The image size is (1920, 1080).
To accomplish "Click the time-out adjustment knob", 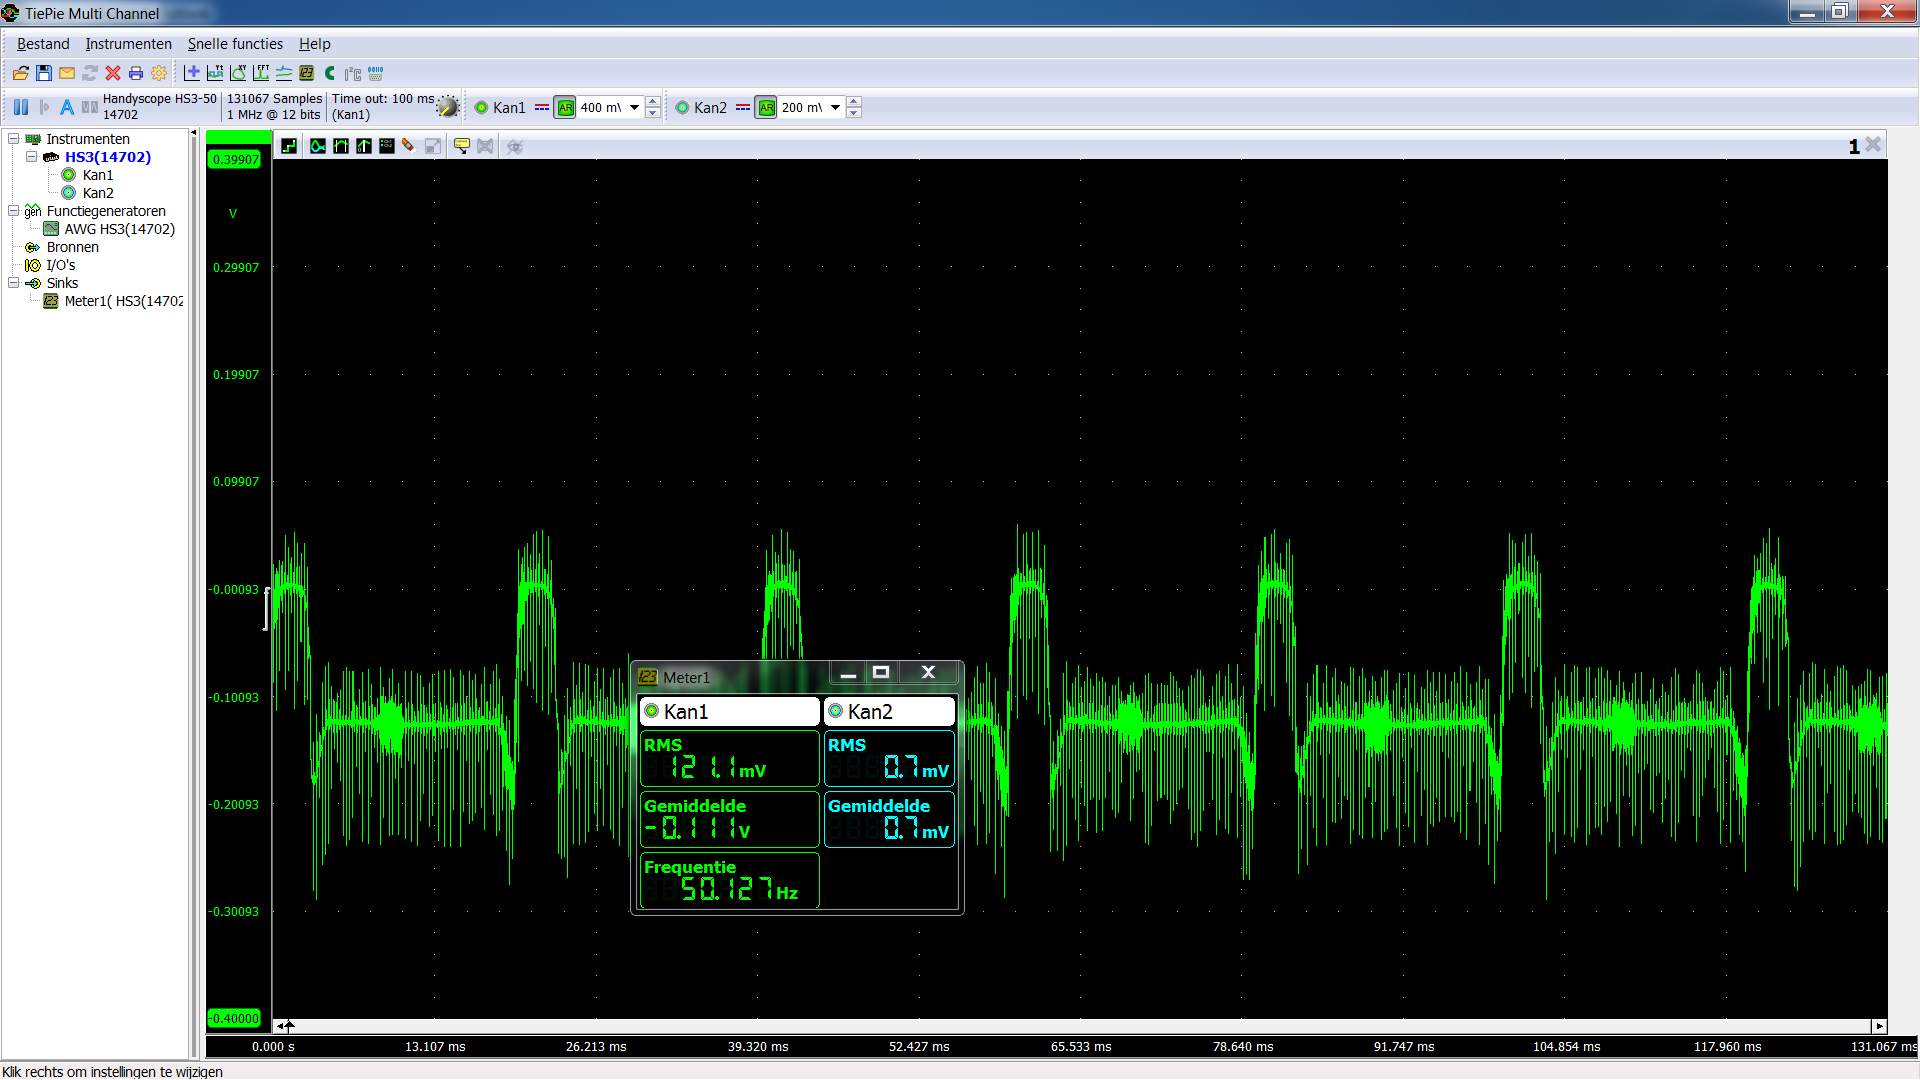I will 448,108.
